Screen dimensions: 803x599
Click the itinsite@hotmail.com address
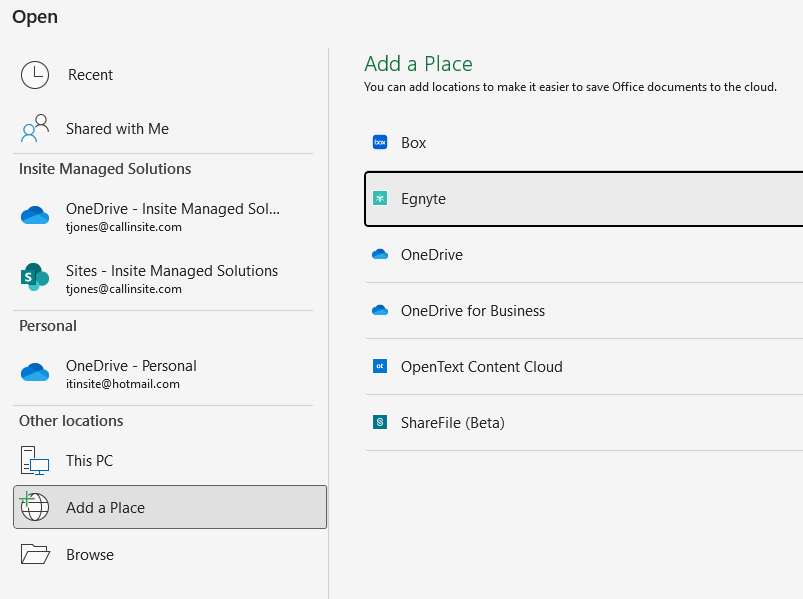(122, 384)
